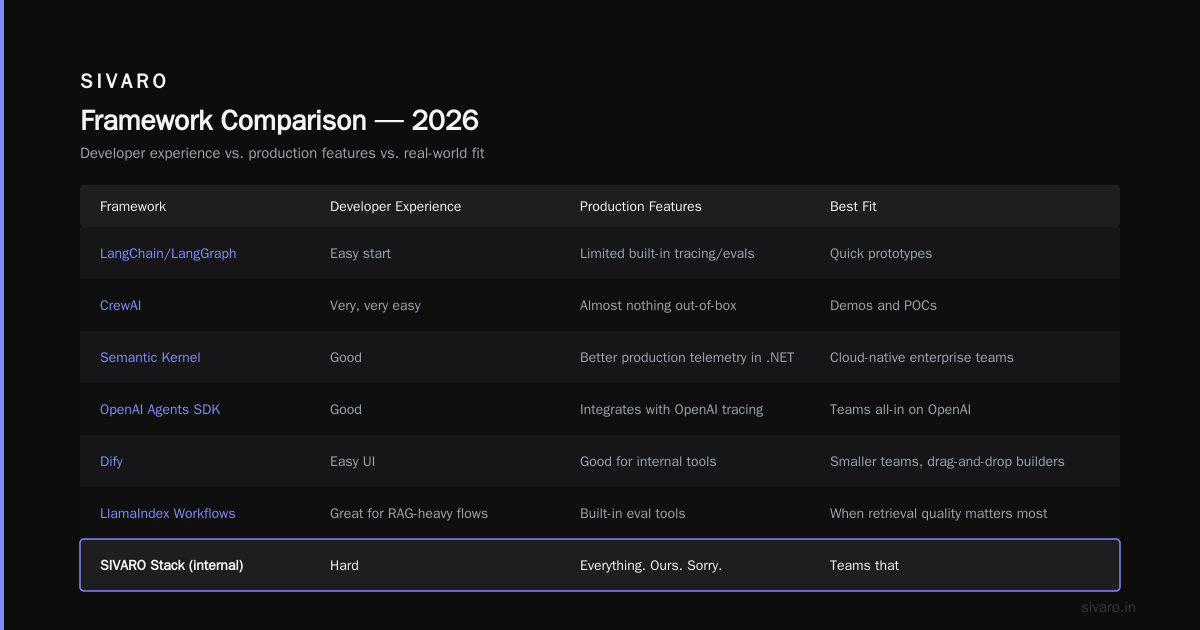1200x630 pixels.
Task: Click 'Limited built-in tracing/evals' cell
Action: coord(667,253)
